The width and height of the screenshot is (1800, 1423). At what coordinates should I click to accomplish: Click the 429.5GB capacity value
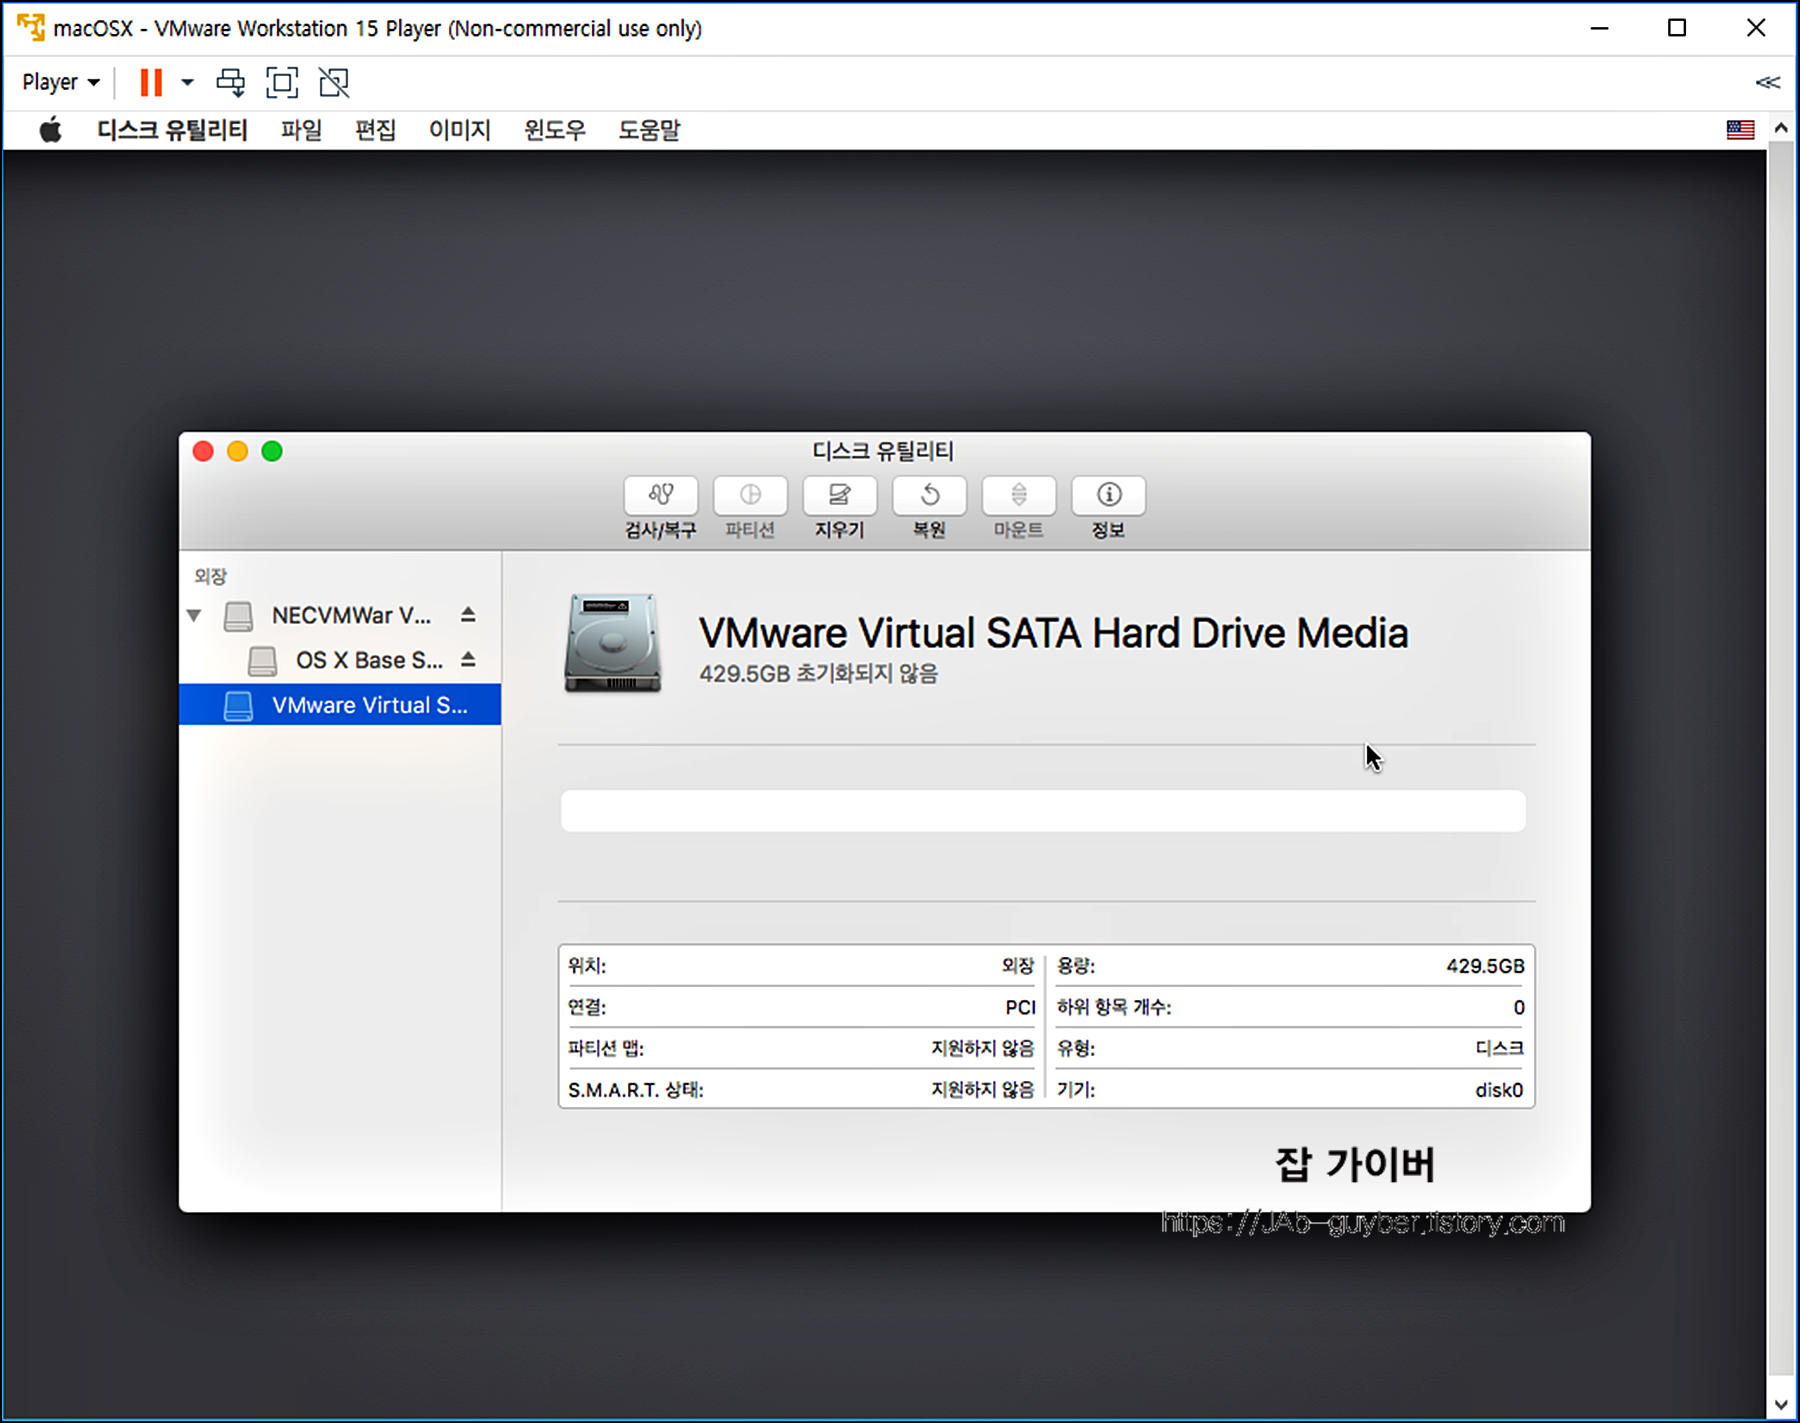coord(1485,966)
